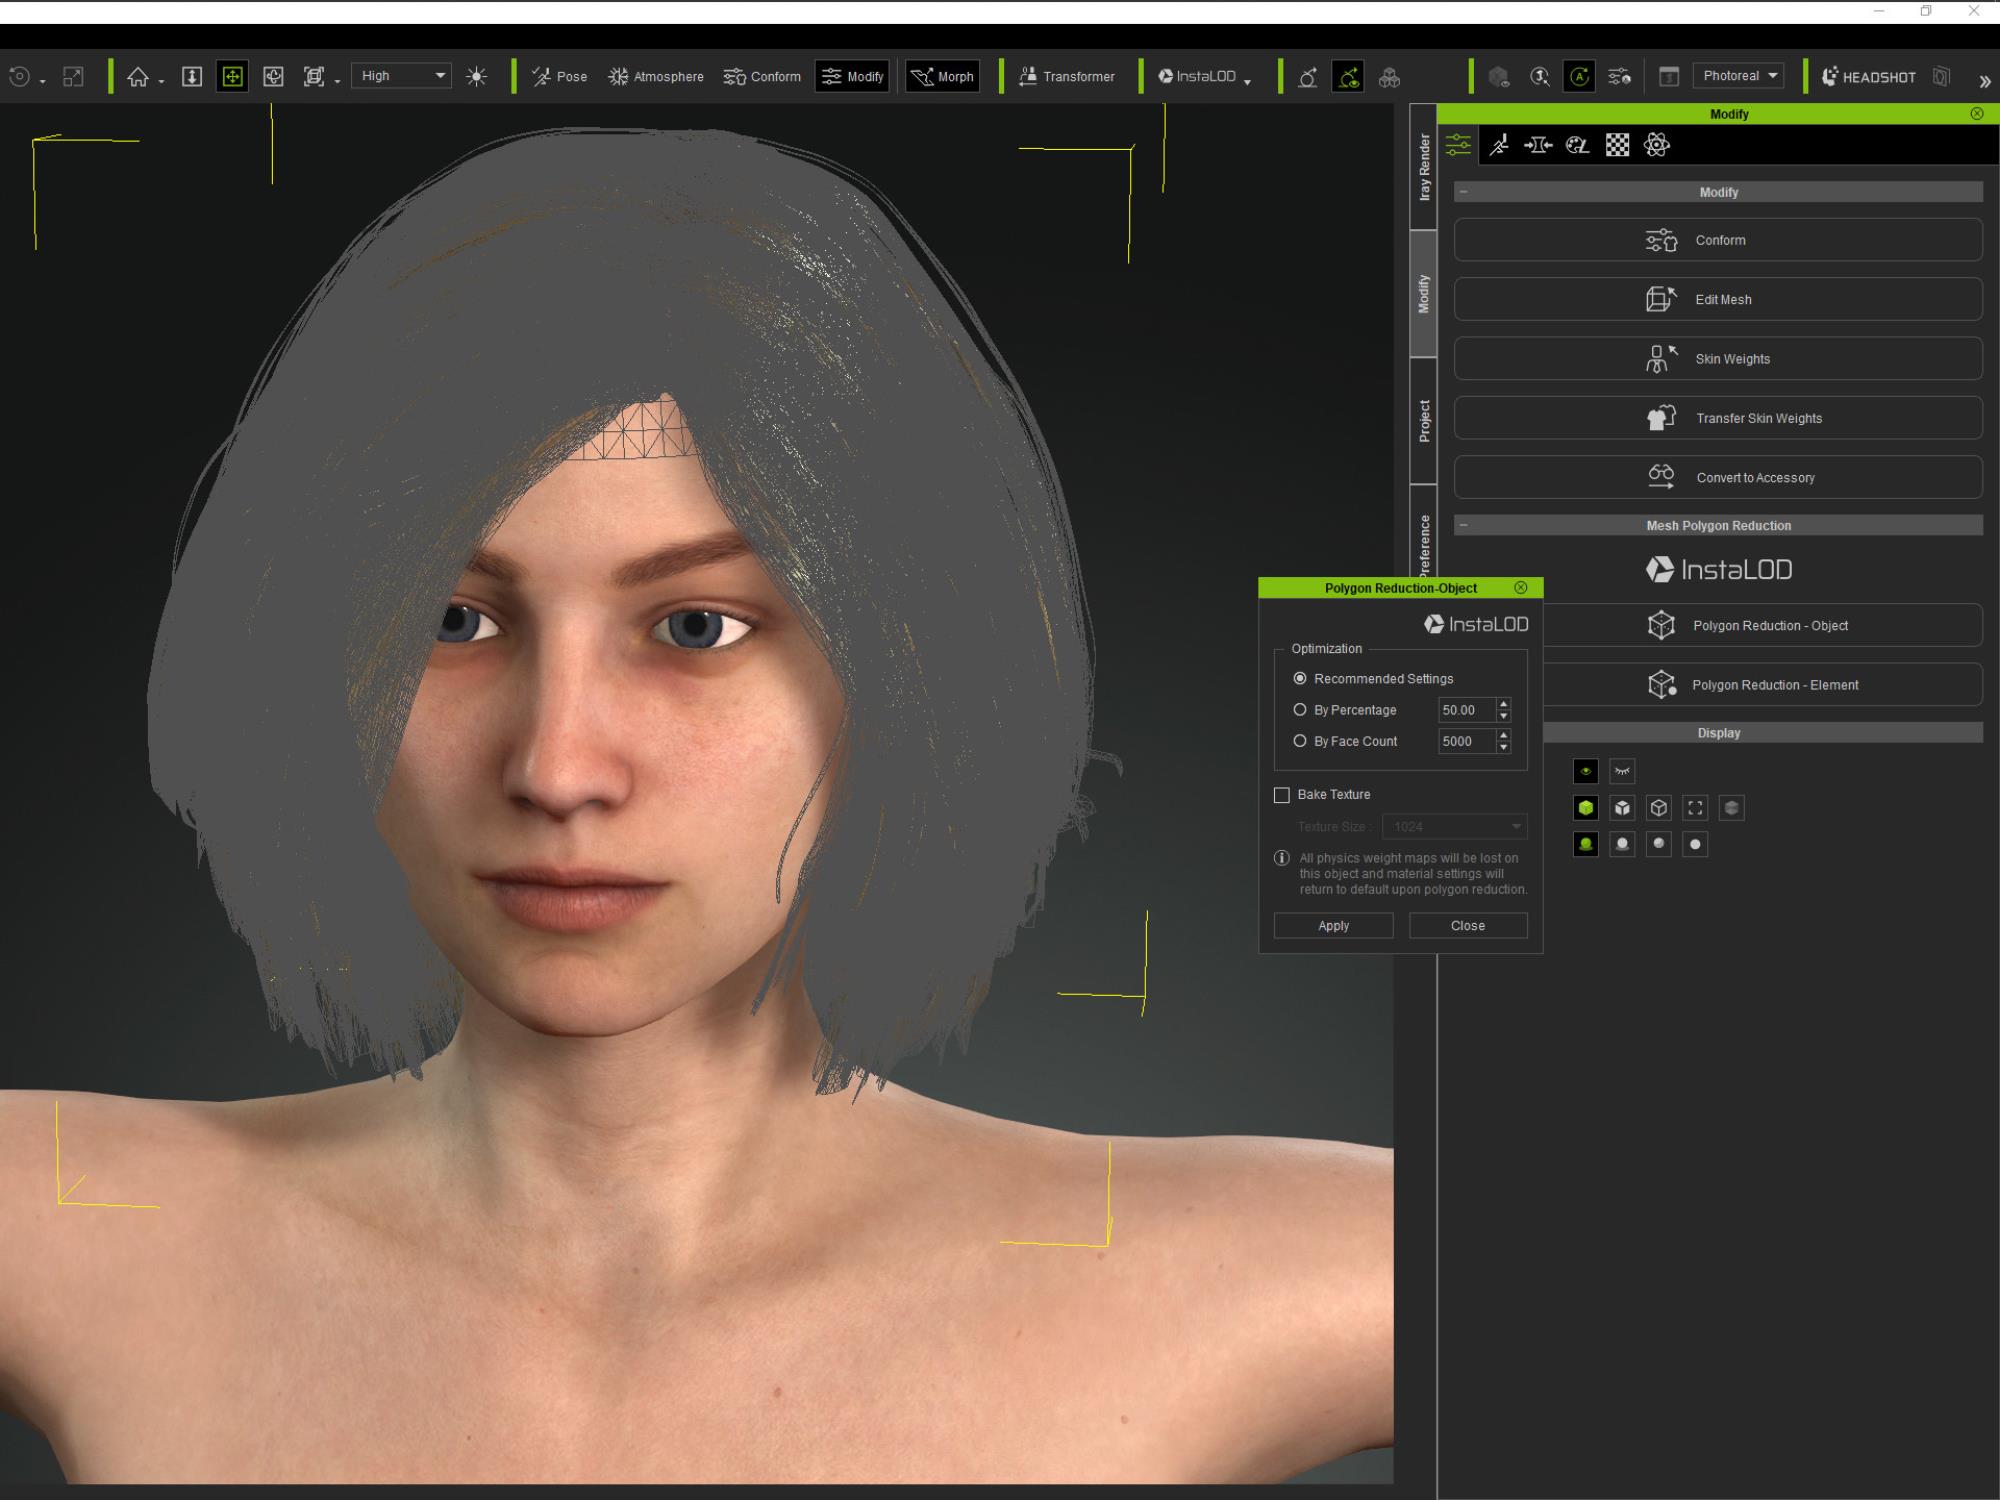Click the frame selected object icon
The height and width of the screenshot is (1500, 2000).
click(314, 77)
